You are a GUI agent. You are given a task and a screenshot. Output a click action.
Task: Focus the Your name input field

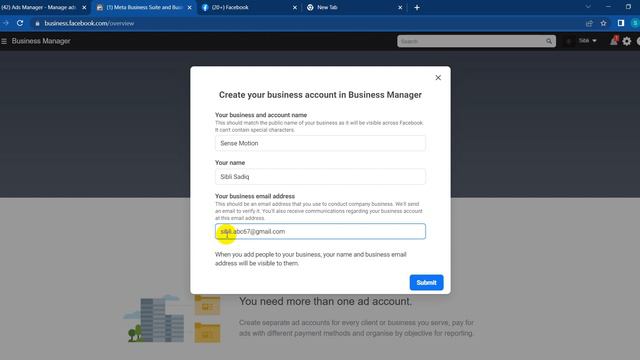coord(320,177)
